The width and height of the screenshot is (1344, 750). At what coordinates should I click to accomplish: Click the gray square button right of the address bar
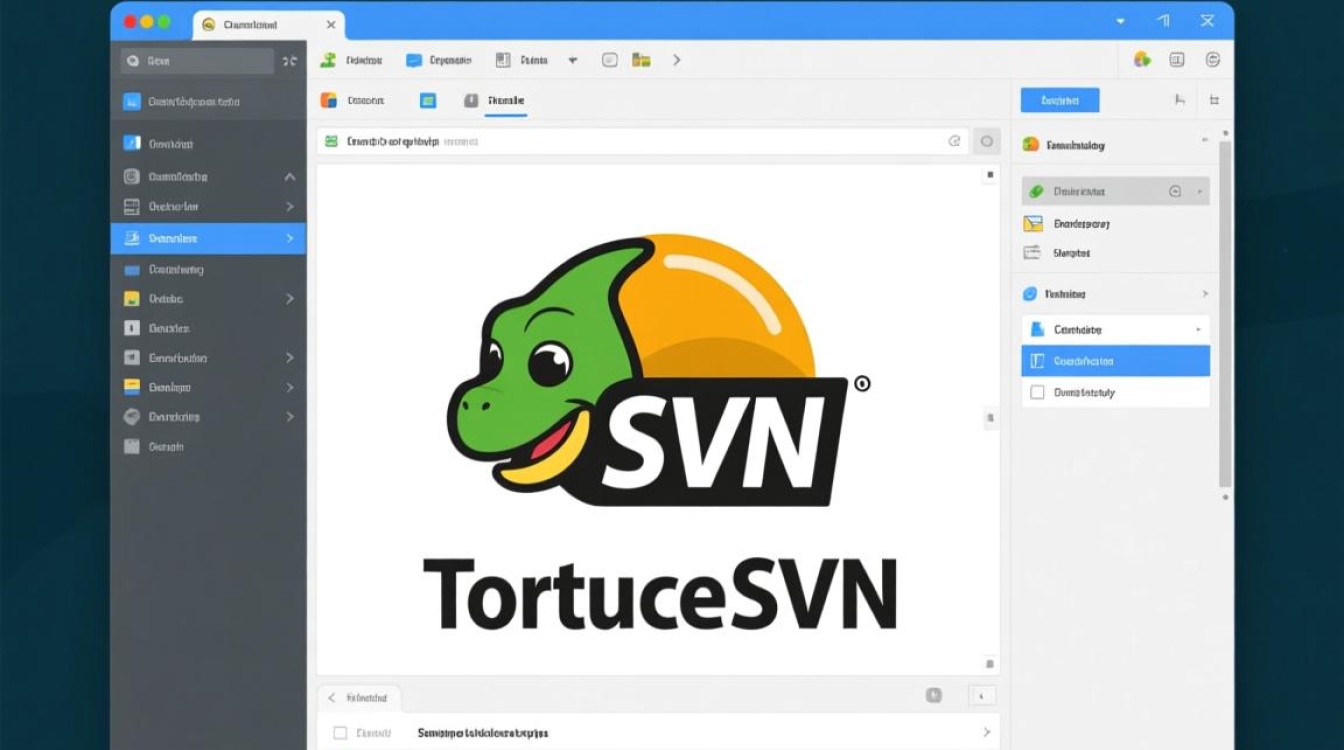click(986, 141)
